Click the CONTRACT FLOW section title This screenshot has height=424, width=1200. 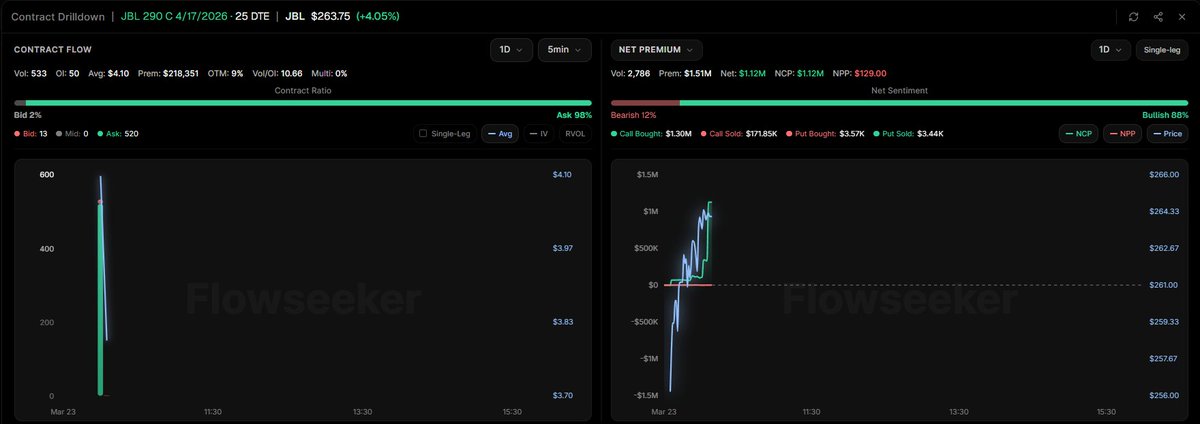pos(55,49)
